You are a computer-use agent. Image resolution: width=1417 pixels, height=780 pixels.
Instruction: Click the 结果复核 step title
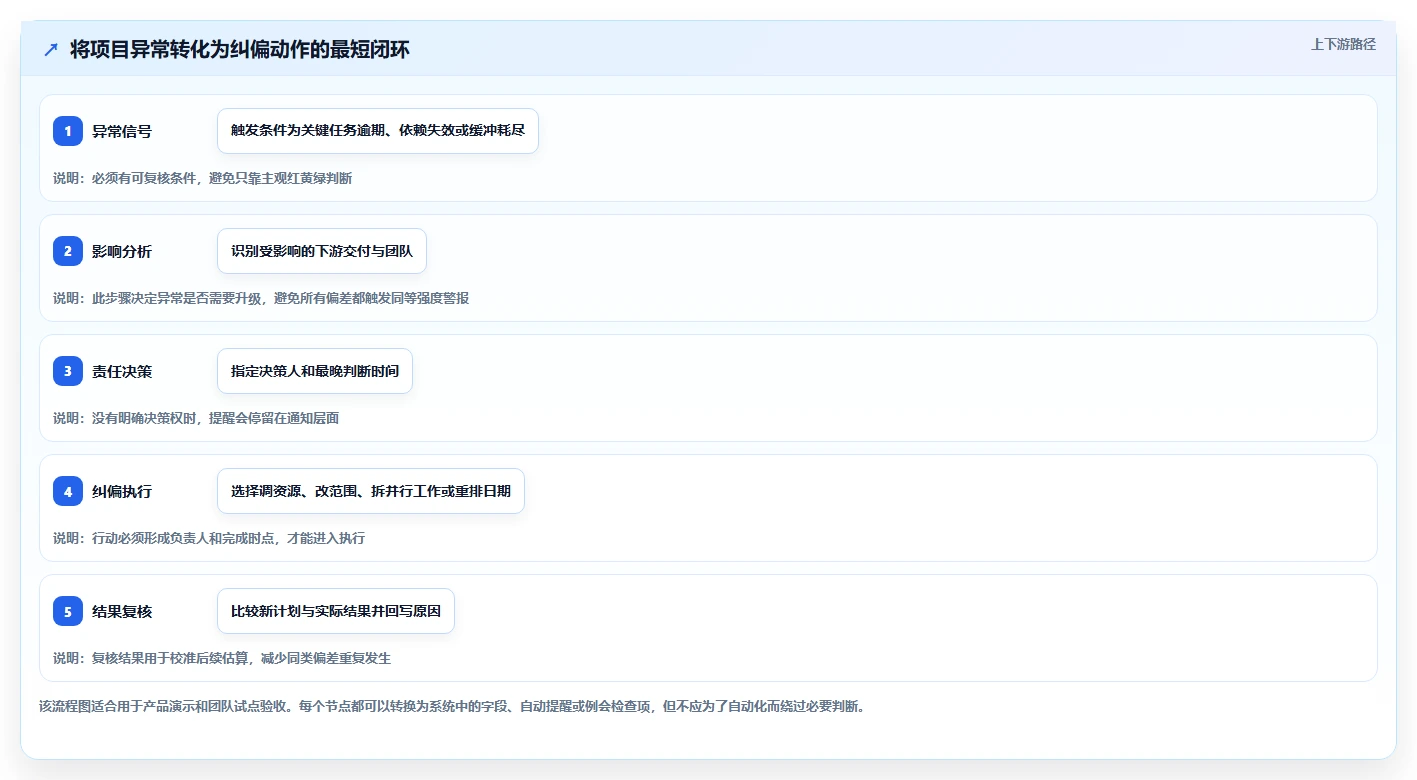(122, 611)
